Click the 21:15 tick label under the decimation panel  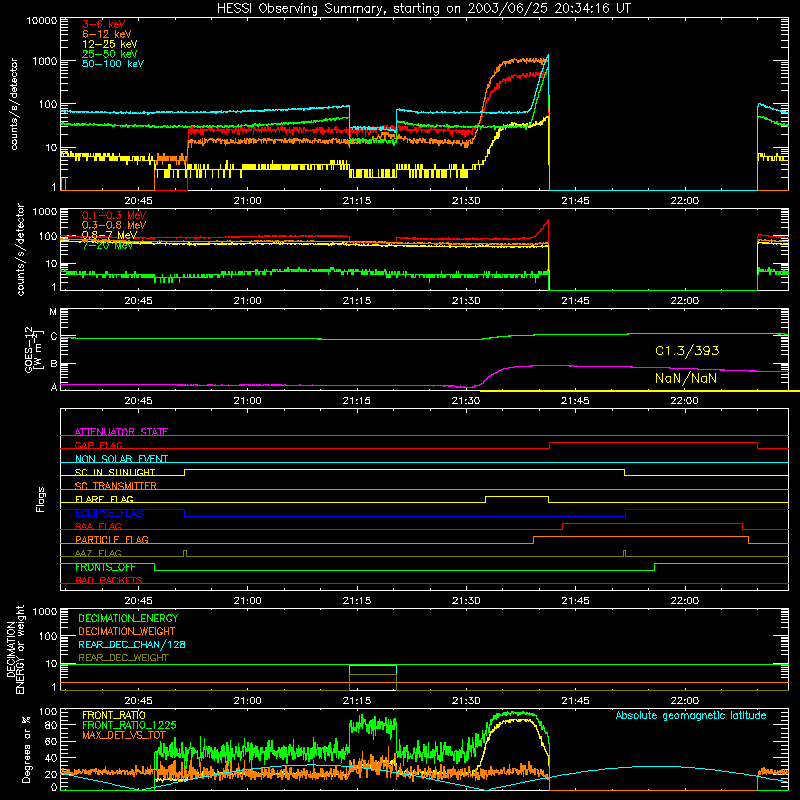click(x=357, y=701)
